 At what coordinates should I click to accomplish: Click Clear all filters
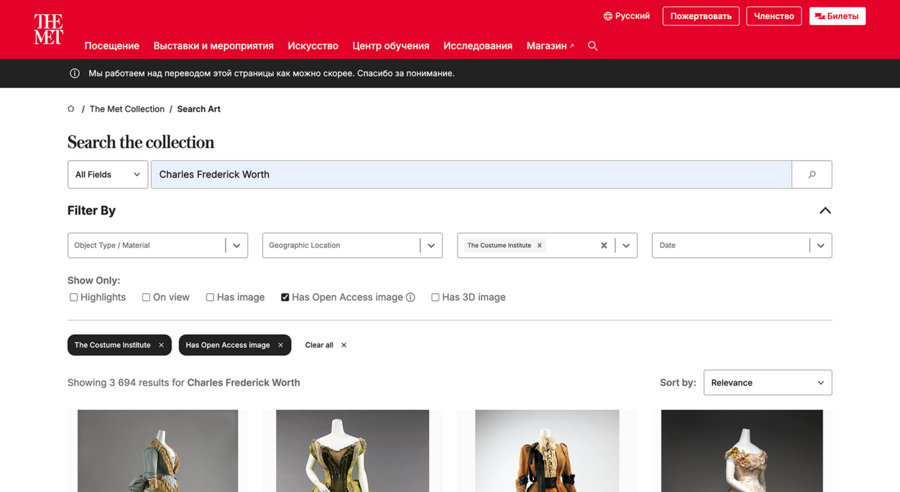point(325,345)
